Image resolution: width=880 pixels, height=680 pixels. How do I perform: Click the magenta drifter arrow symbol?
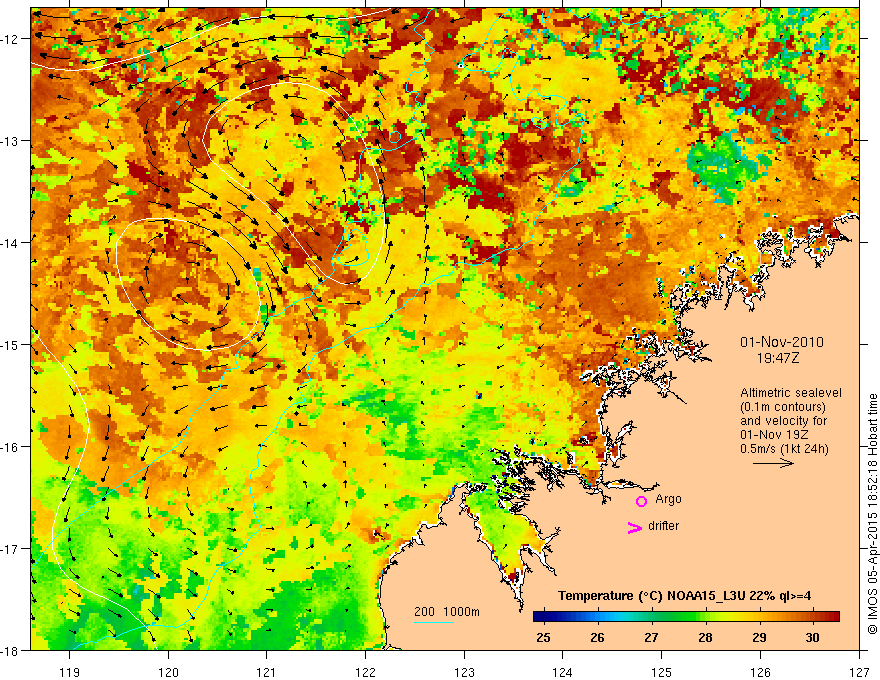tap(635, 527)
